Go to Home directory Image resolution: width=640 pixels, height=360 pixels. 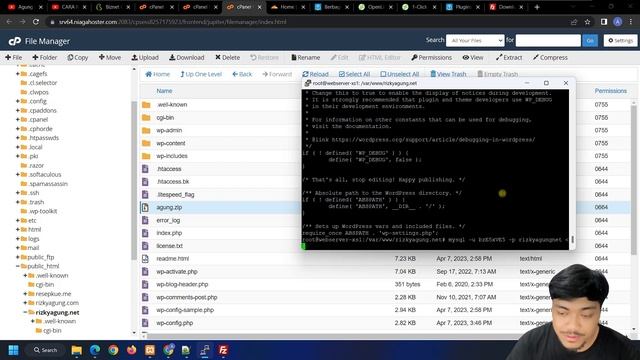tap(158, 74)
